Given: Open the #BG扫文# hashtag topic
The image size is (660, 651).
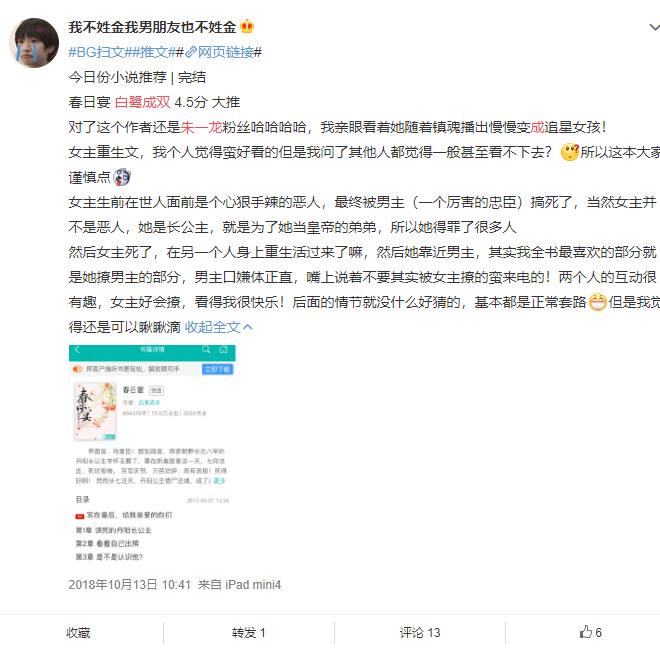Looking at the screenshot, I should coord(97,52).
